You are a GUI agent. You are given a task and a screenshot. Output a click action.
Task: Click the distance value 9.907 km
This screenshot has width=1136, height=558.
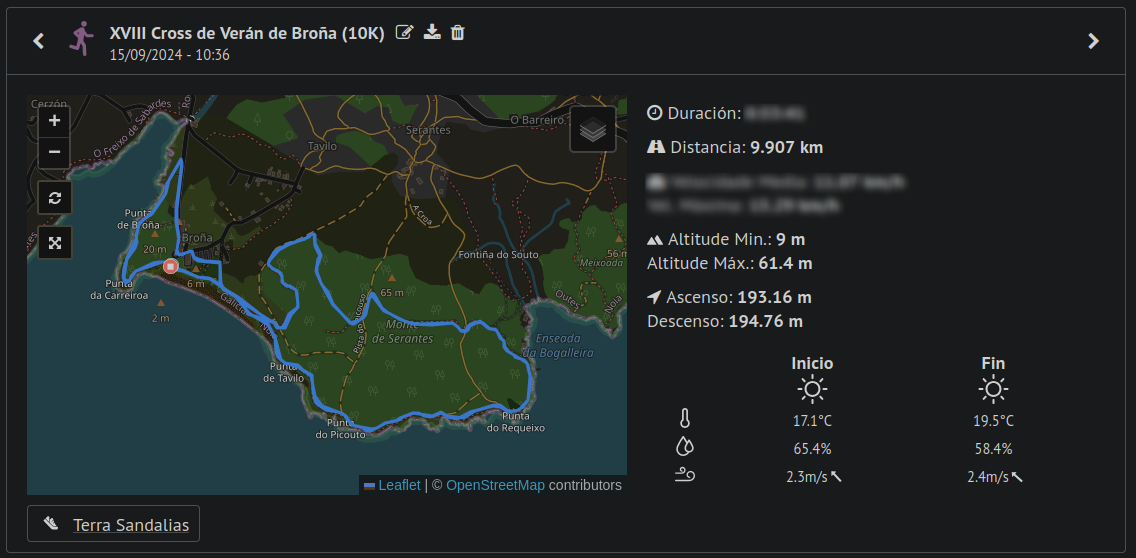(787, 148)
